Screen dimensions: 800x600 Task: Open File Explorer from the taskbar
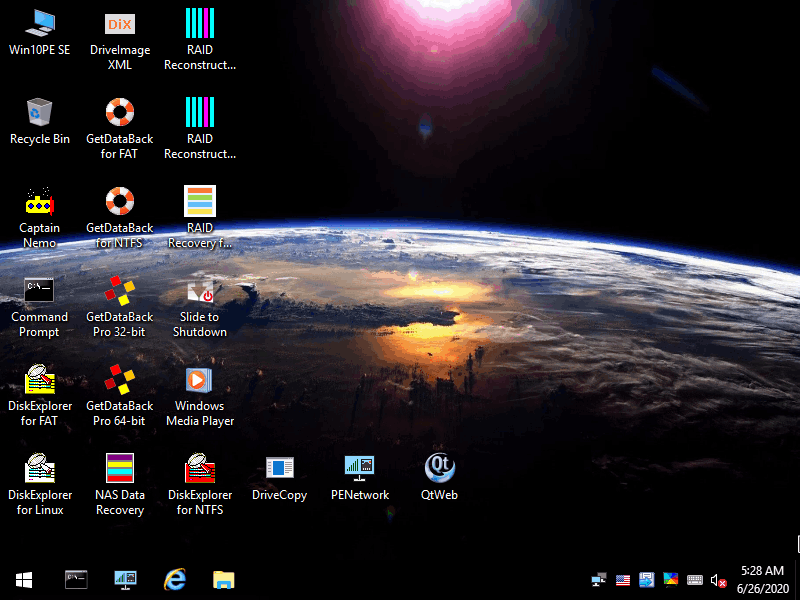(224, 579)
